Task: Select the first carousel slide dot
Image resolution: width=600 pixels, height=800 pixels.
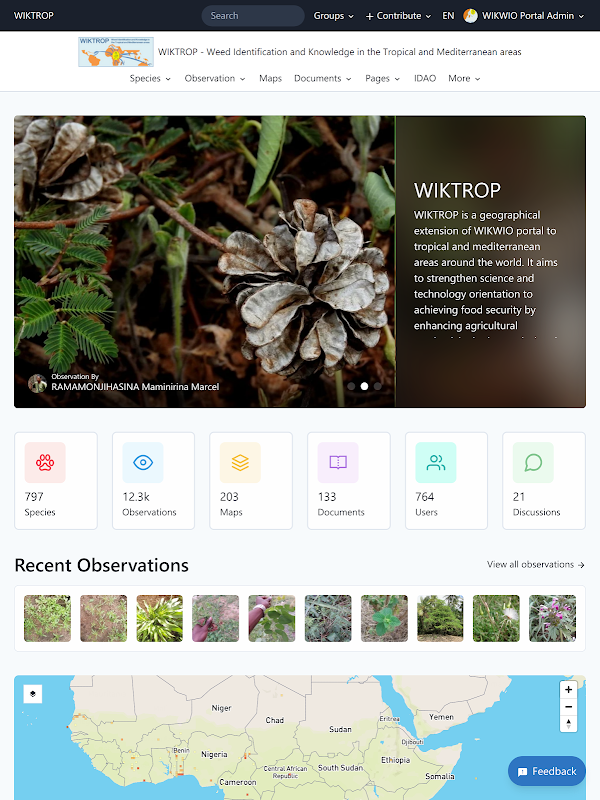Action: pos(351,386)
